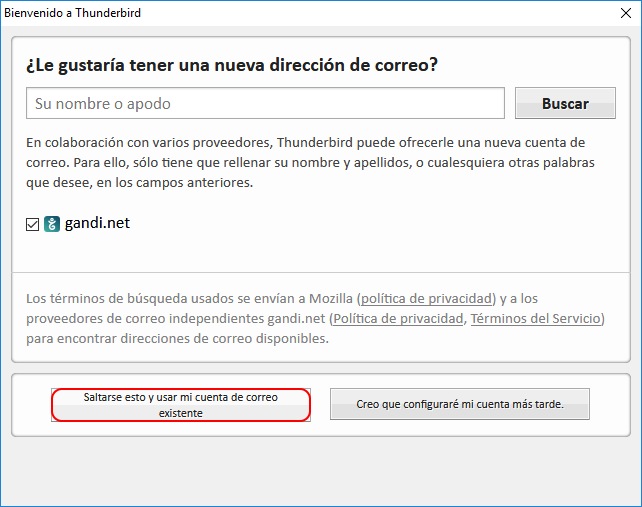Click the gandi.net provider logo icon
This screenshot has width=642, height=507.
[x=52, y=224]
